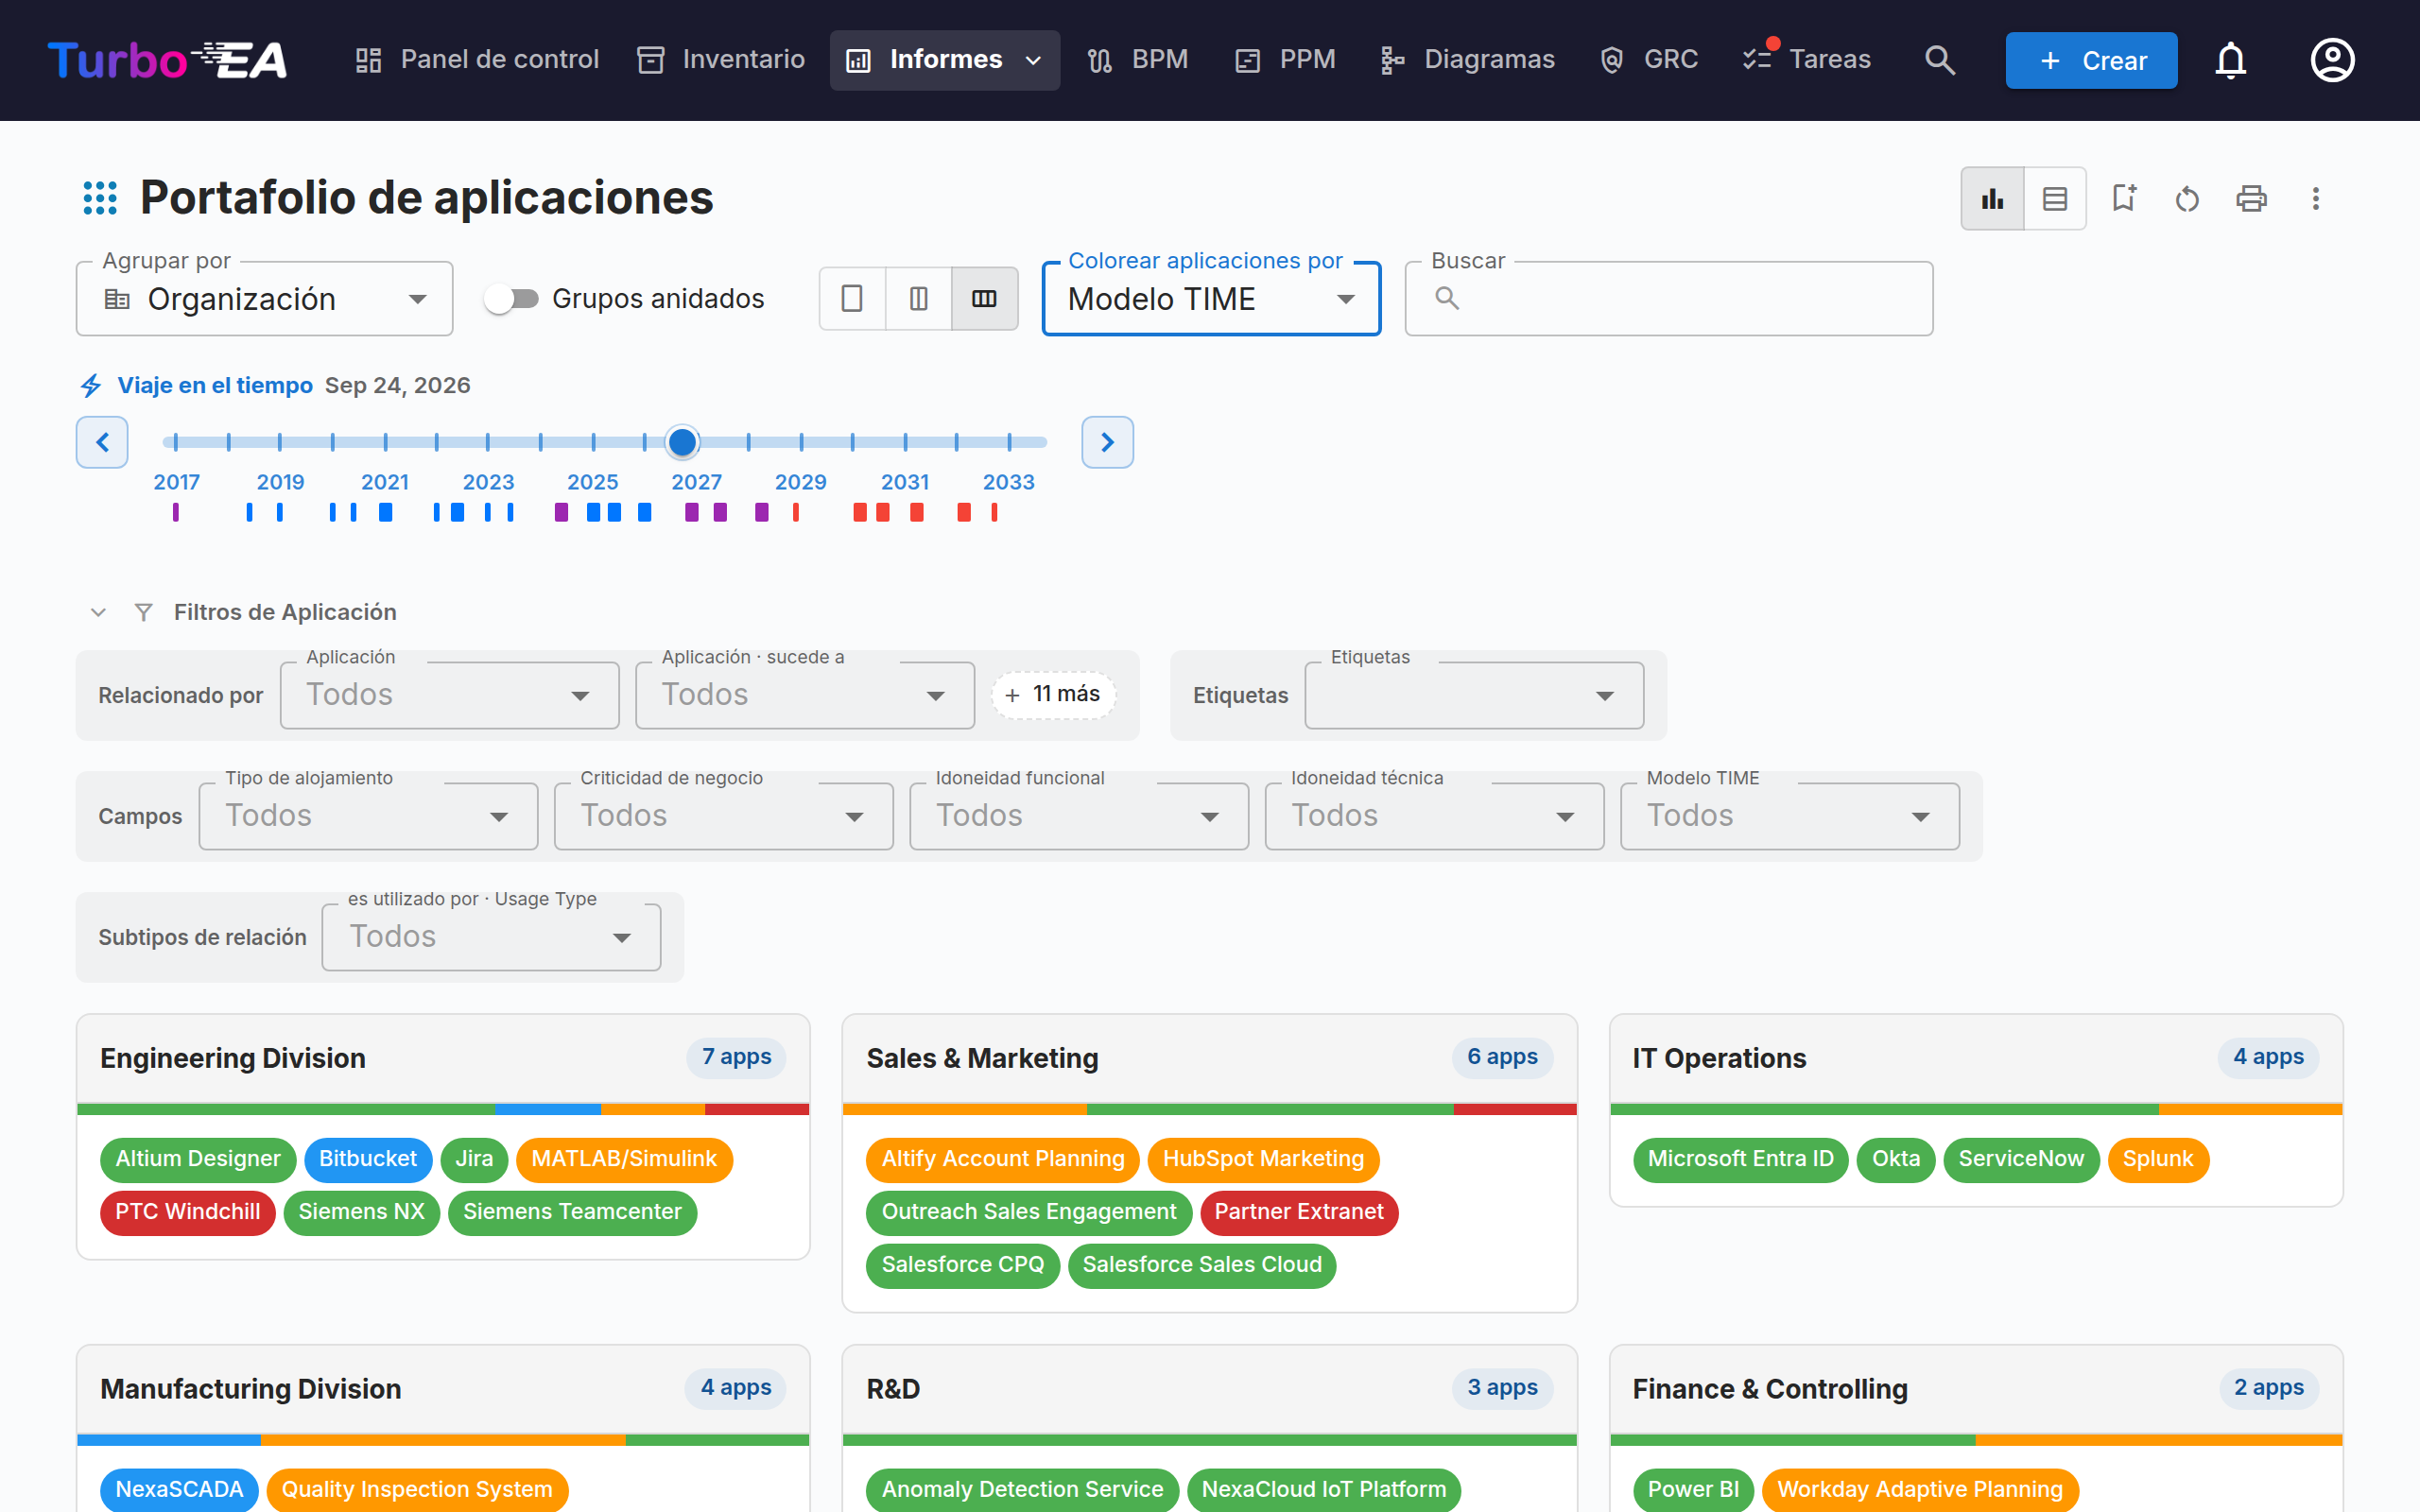Open Splunk application chip
Image resolution: width=2420 pixels, height=1512 pixels.
click(x=2158, y=1159)
